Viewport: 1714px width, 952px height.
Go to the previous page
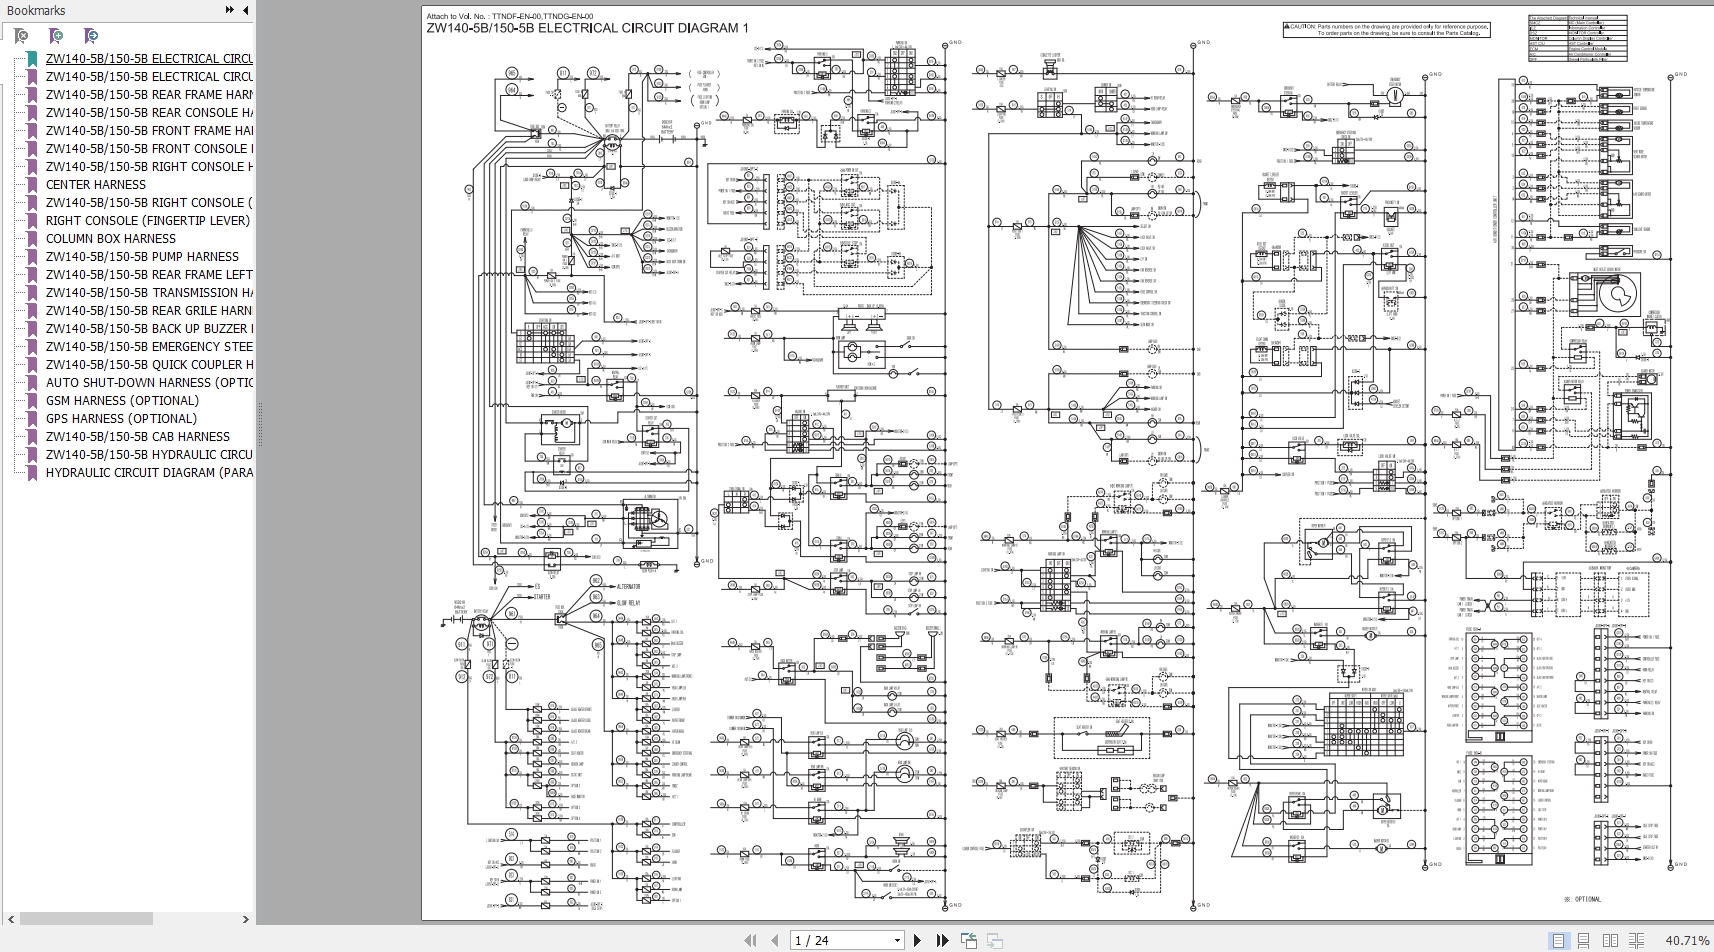coord(774,940)
